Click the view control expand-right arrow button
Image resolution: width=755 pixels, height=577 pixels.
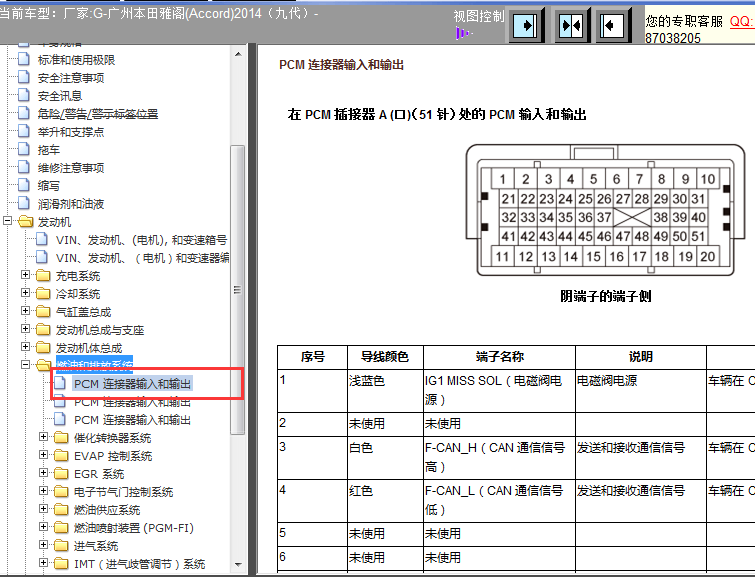[526, 25]
